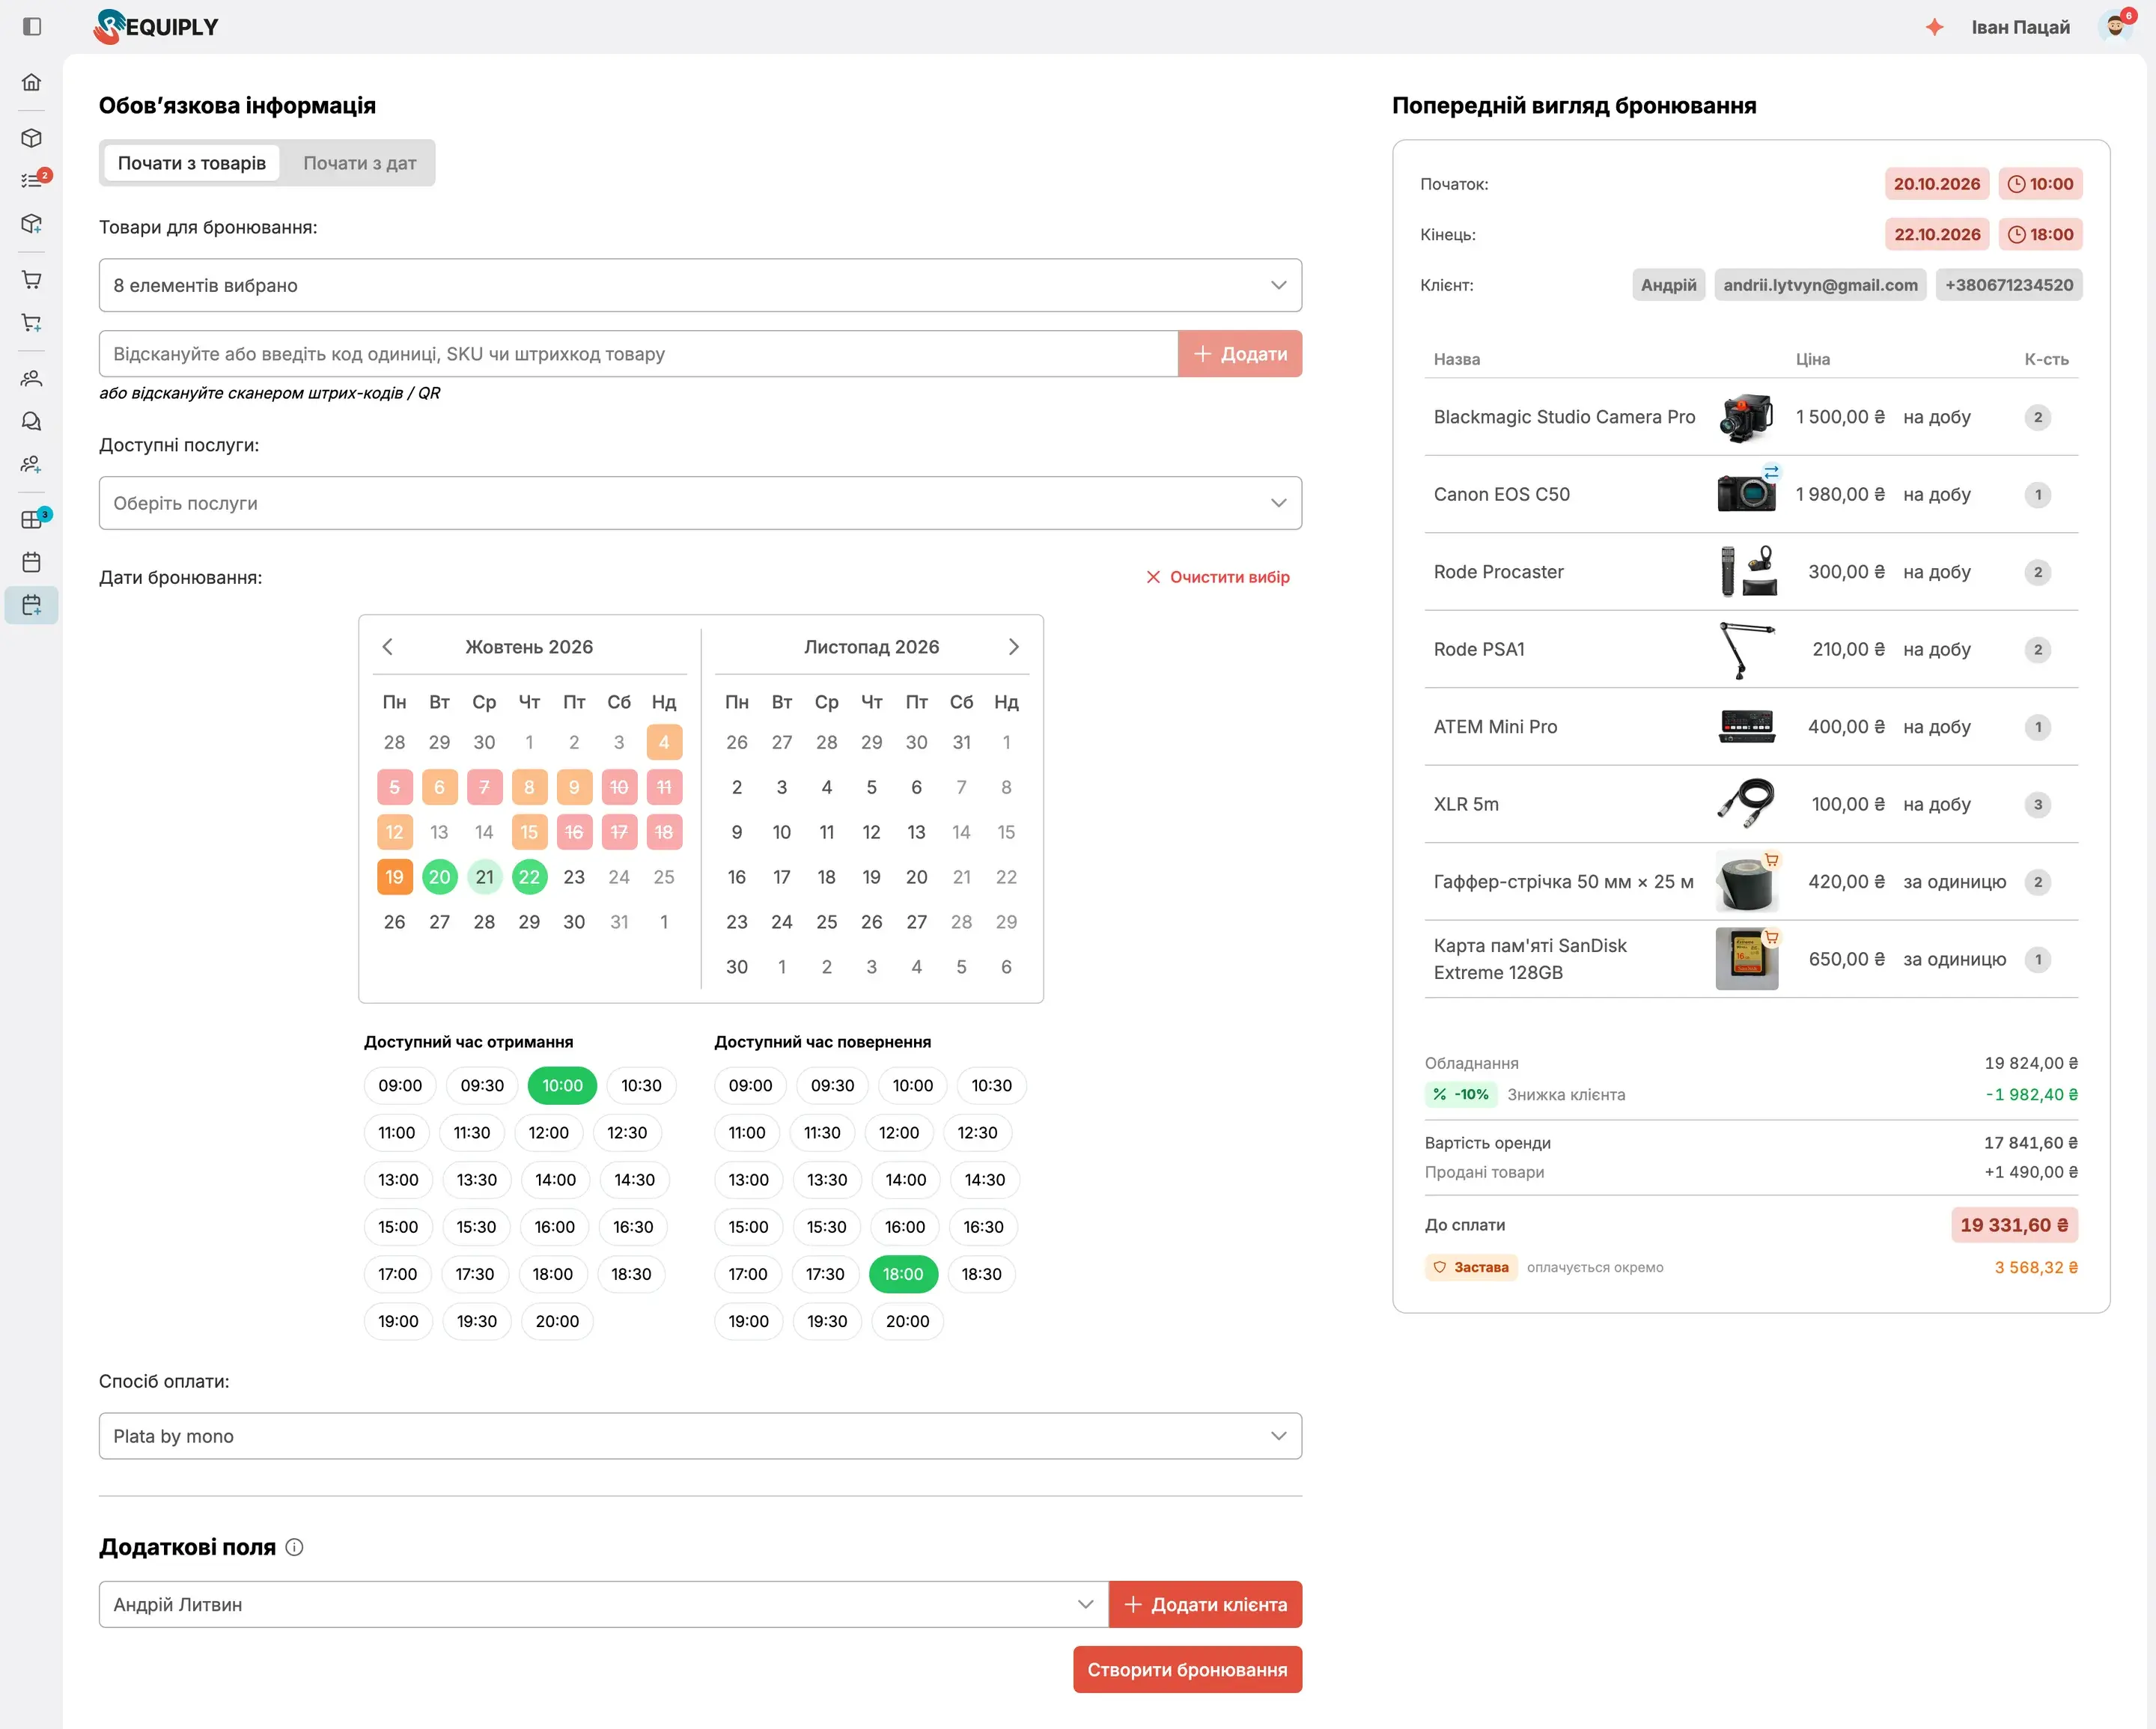Click the swap icon on Canon EOS C50
This screenshot has height=1729, width=2156.
click(x=1771, y=472)
